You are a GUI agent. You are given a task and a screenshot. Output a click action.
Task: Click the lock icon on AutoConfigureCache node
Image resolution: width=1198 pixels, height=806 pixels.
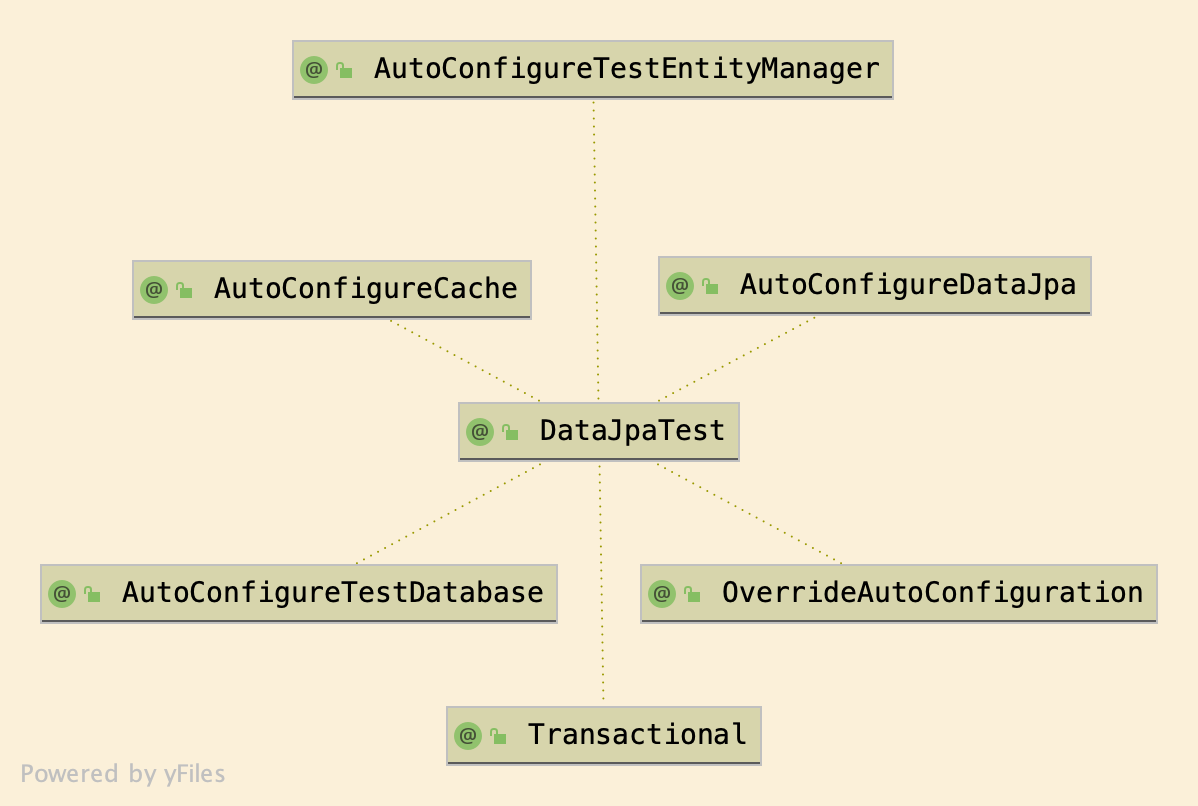point(184,291)
